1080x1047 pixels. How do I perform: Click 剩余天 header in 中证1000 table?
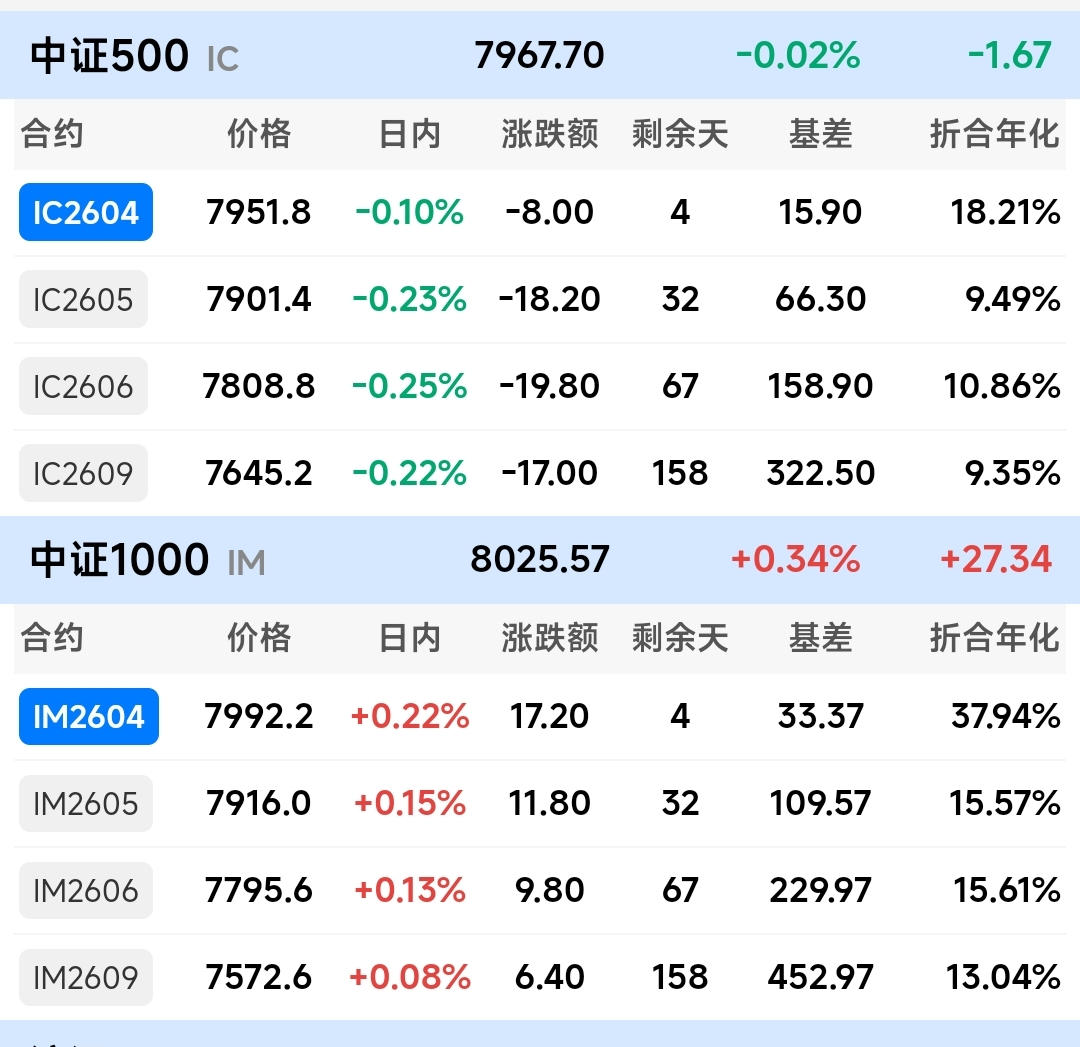[x=680, y=637]
